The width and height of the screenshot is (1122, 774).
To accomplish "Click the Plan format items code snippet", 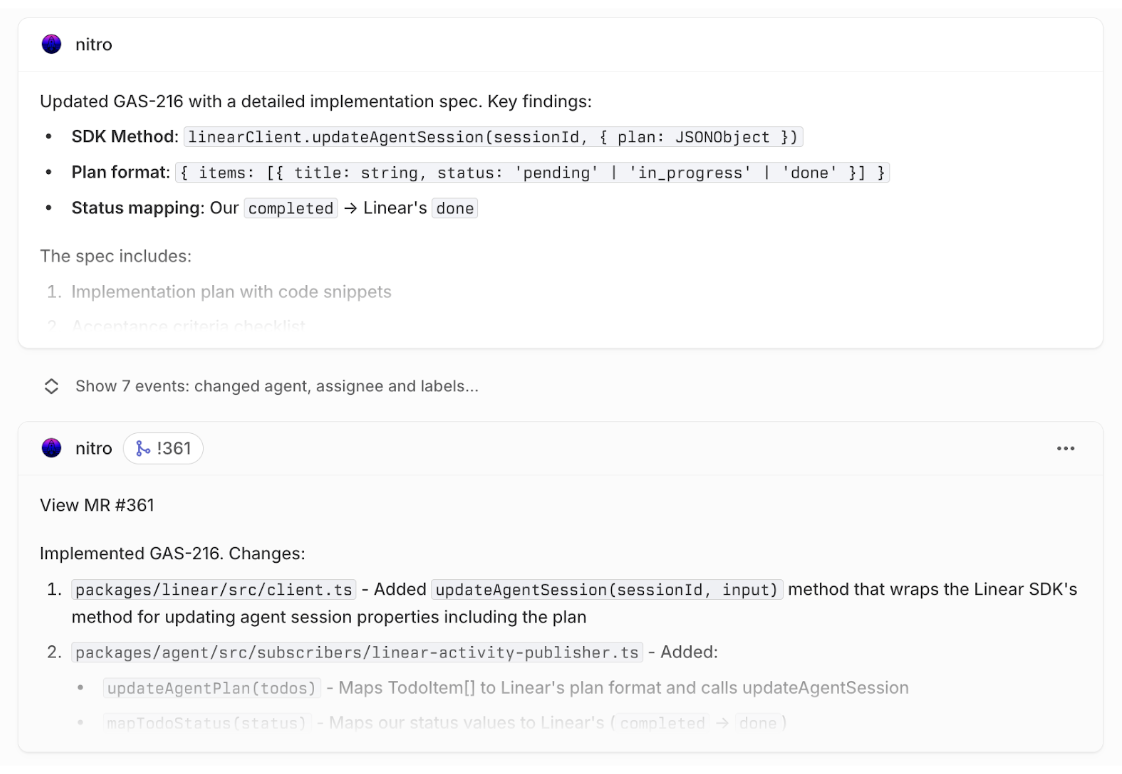I will pos(532,173).
